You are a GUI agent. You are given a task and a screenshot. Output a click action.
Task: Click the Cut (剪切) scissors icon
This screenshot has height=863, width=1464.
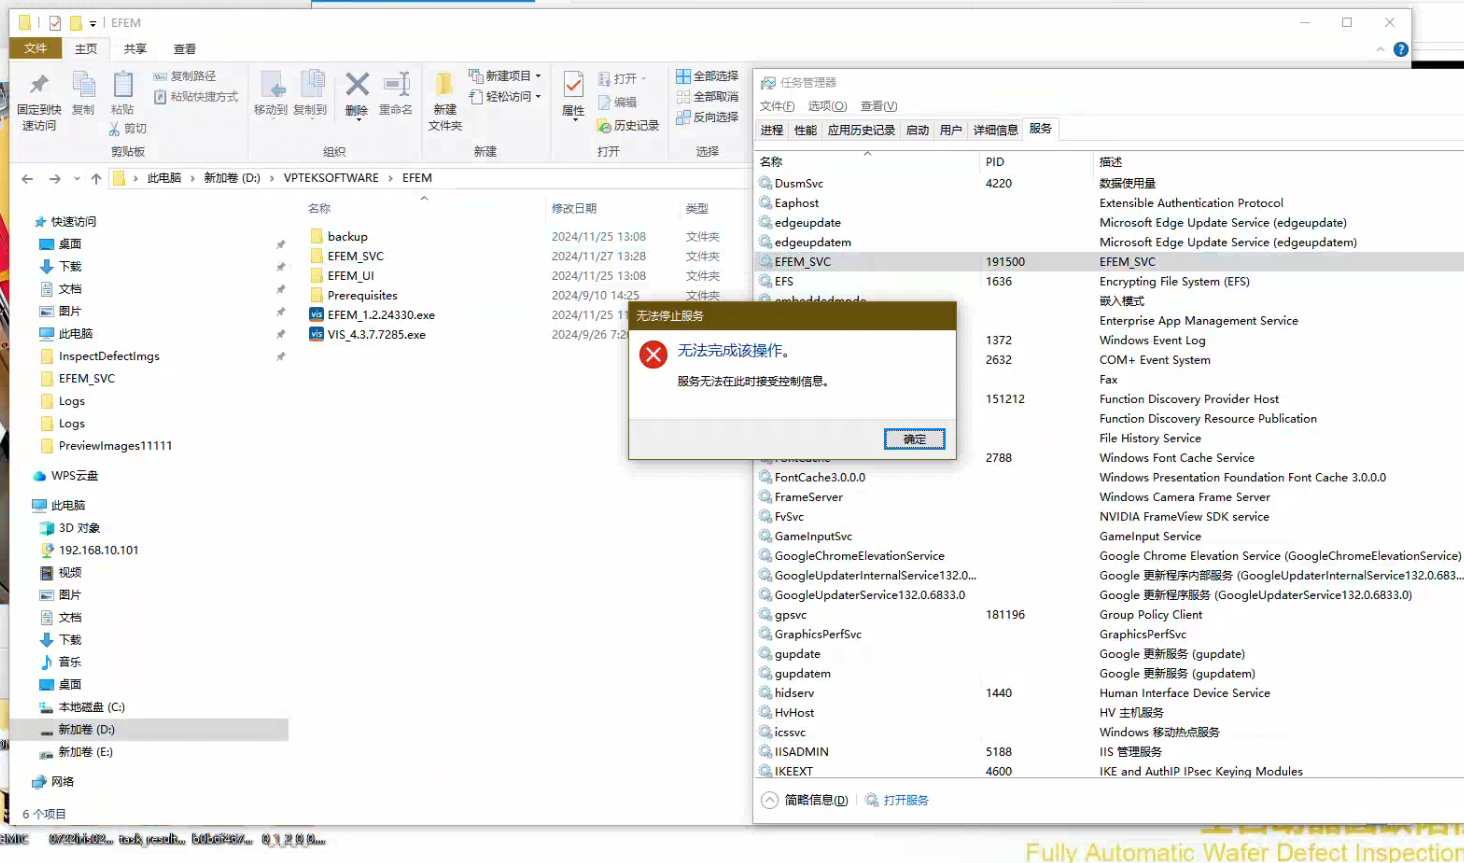coord(114,128)
